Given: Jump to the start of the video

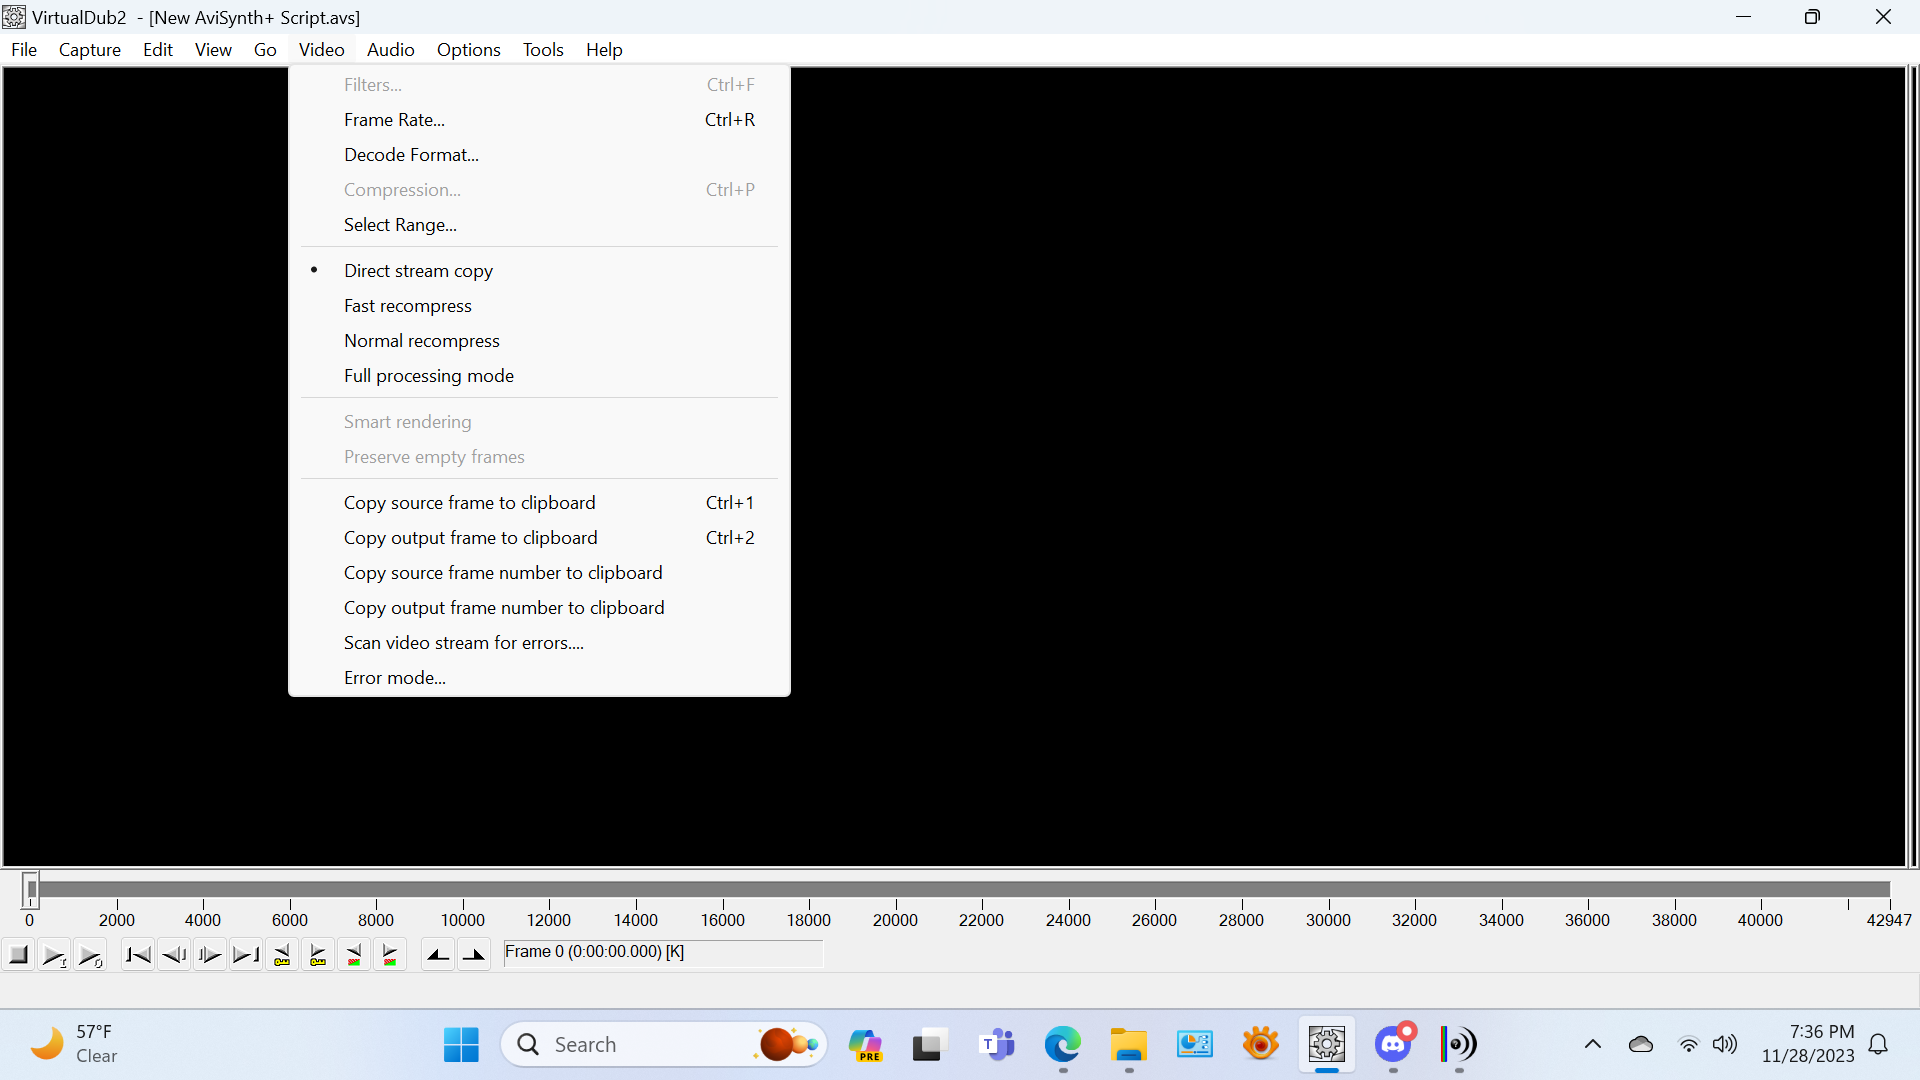Looking at the screenshot, I should (138, 955).
